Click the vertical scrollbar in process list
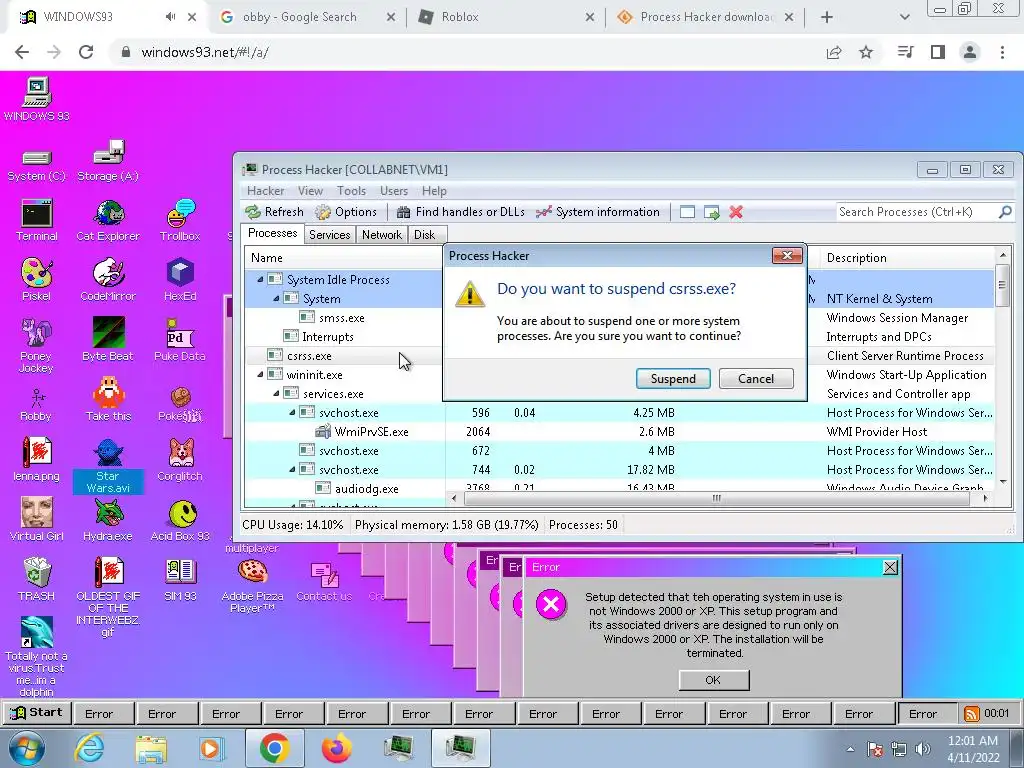This screenshot has height=768, width=1024. pos(1002,285)
